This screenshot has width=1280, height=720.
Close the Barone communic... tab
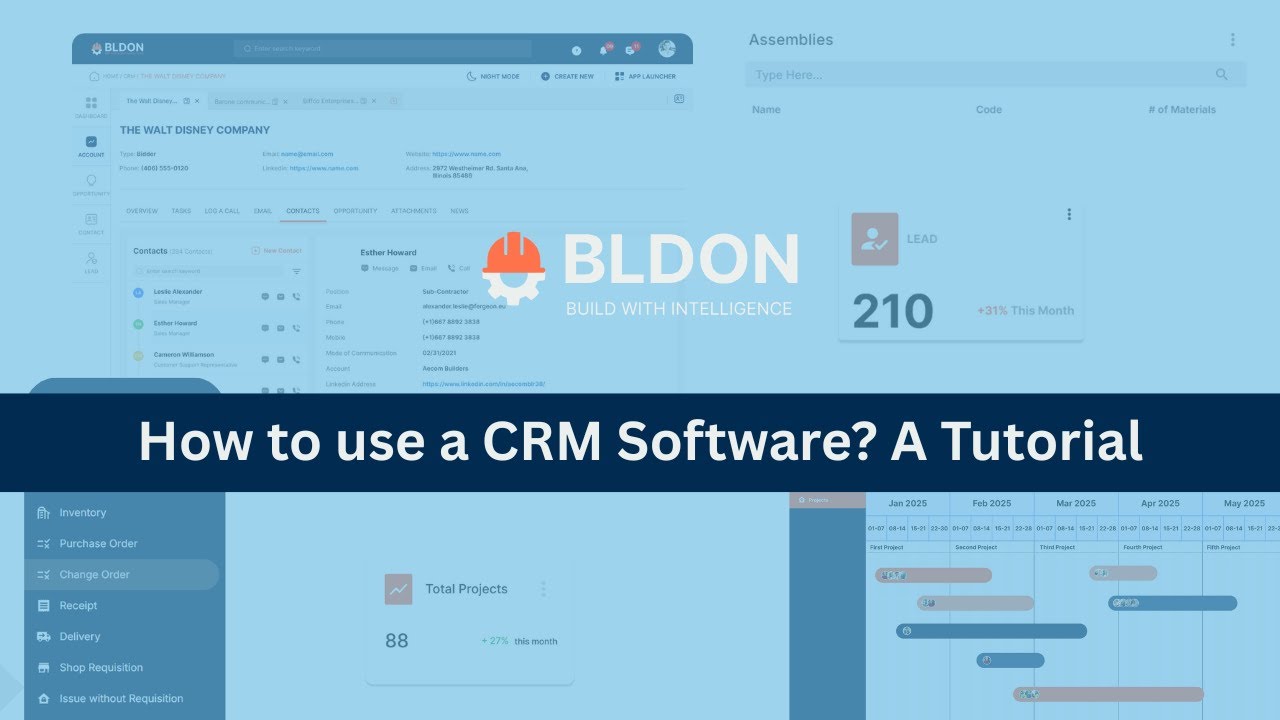(x=285, y=101)
